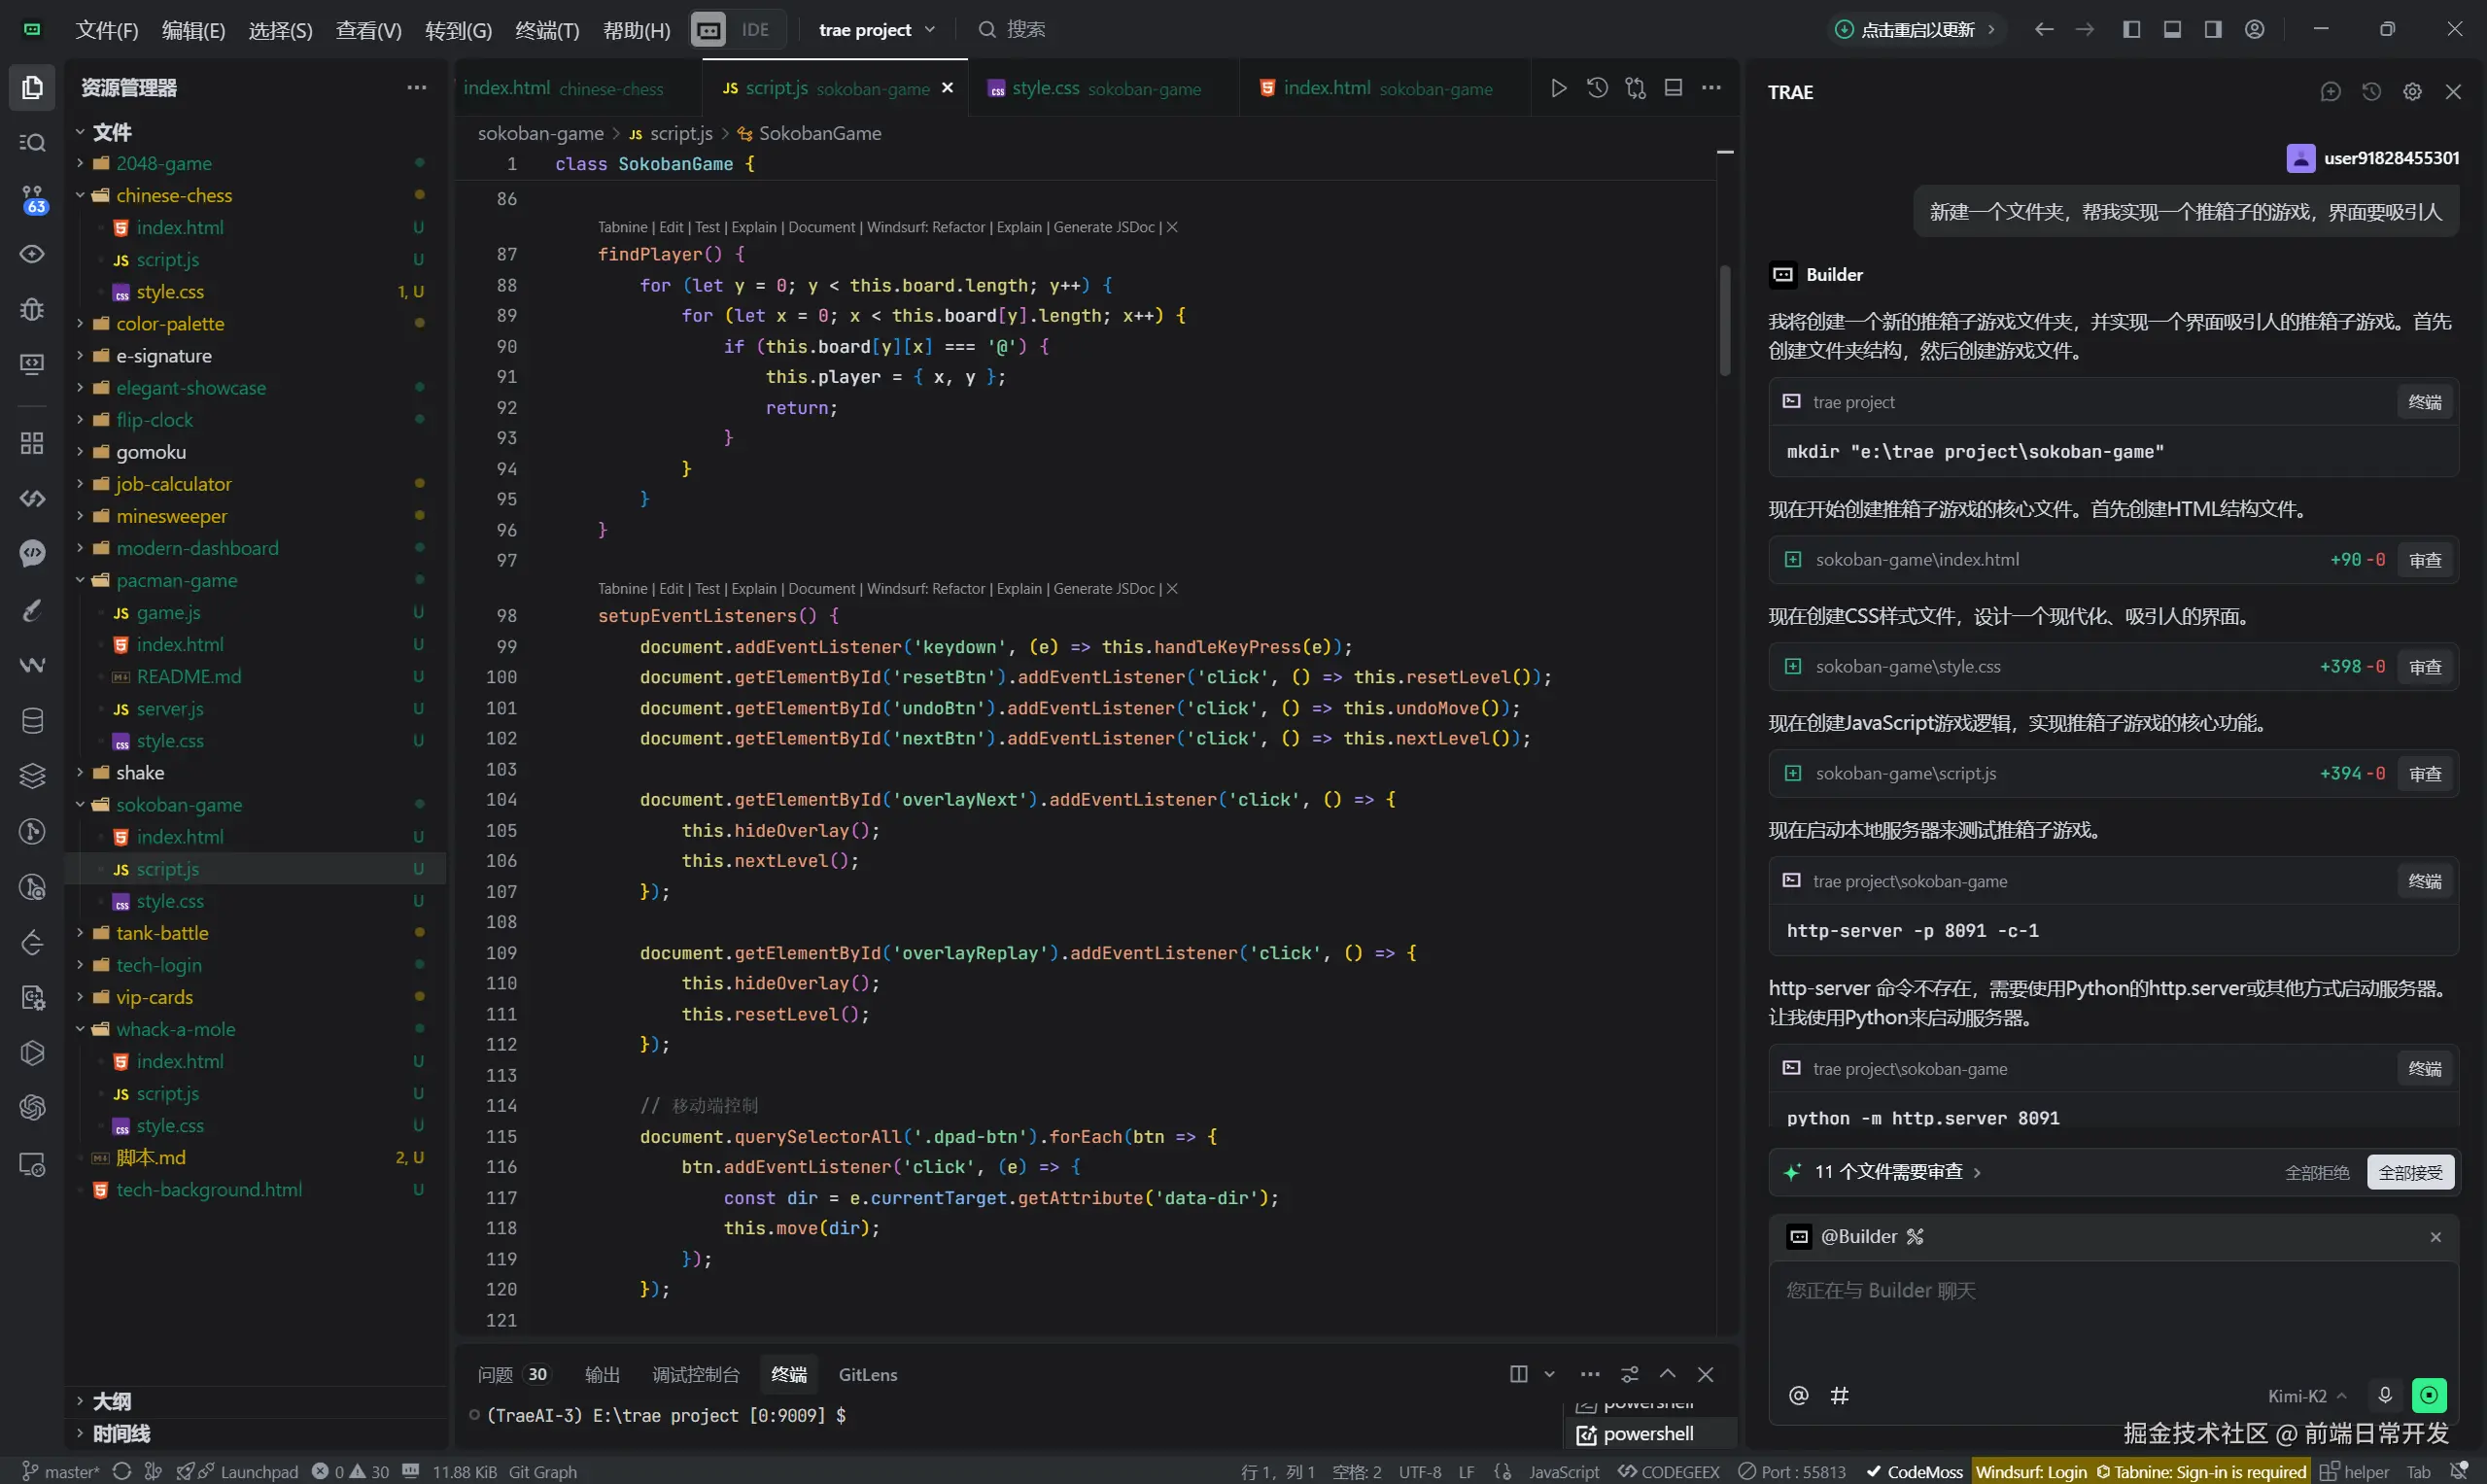Collapse the pacman-game folder
Image resolution: width=2487 pixels, height=1484 pixels.
coord(176,580)
